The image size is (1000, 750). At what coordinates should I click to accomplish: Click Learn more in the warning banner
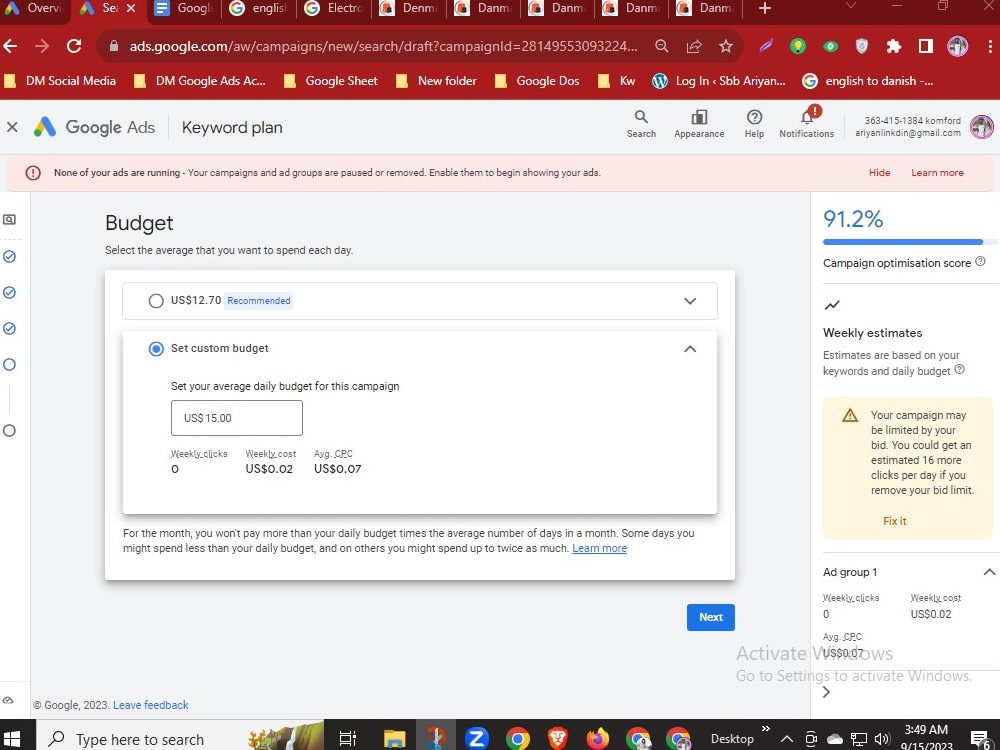937,173
